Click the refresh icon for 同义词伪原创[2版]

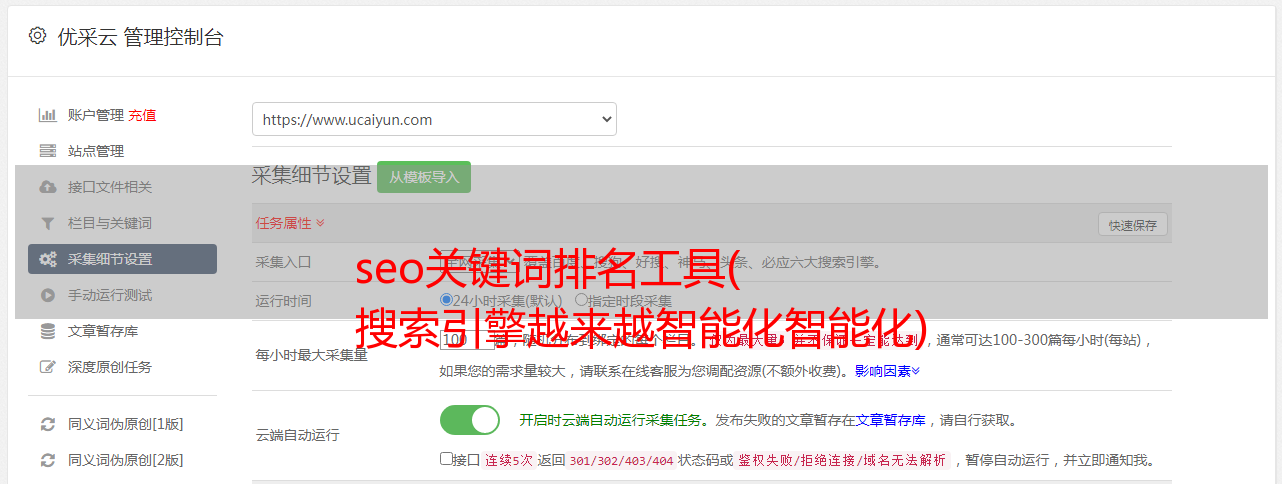47,460
